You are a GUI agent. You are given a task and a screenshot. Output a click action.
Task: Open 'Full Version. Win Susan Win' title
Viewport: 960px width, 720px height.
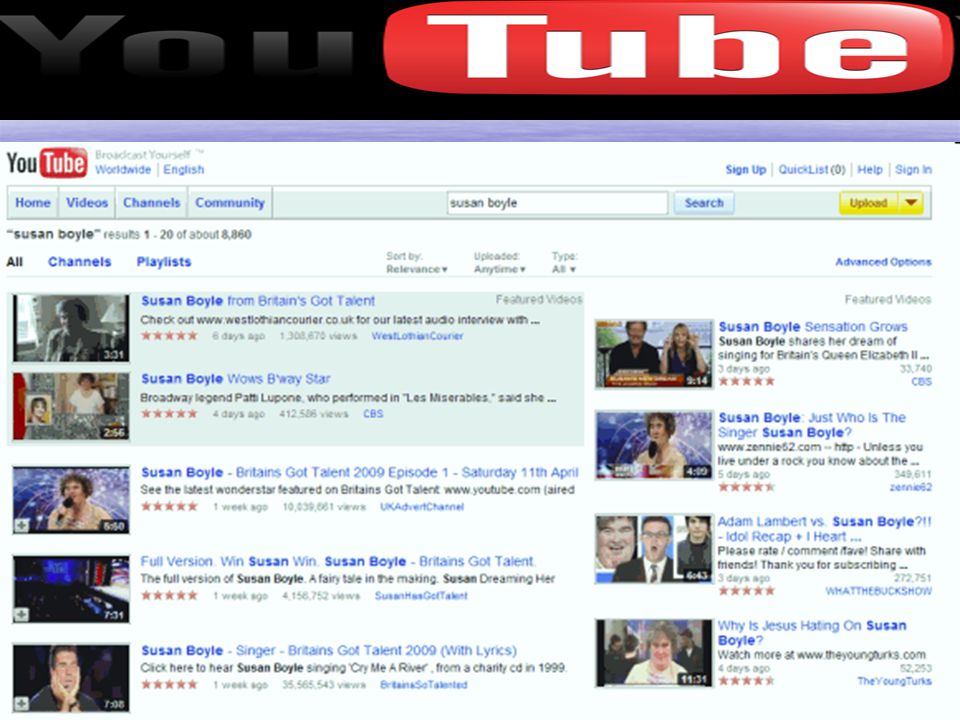(x=338, y=561)
